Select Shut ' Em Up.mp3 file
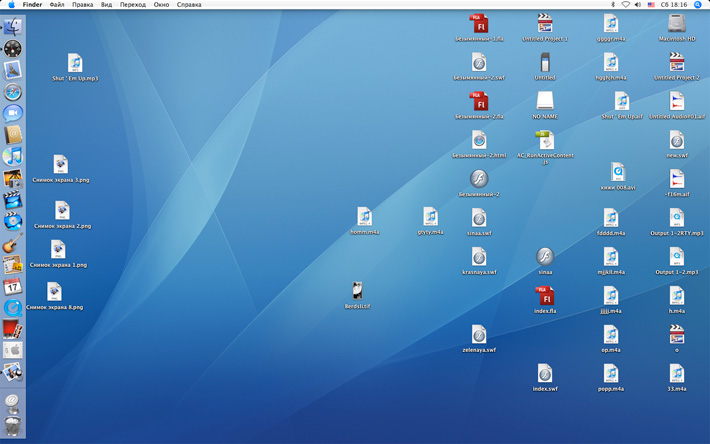 point(75,63)
